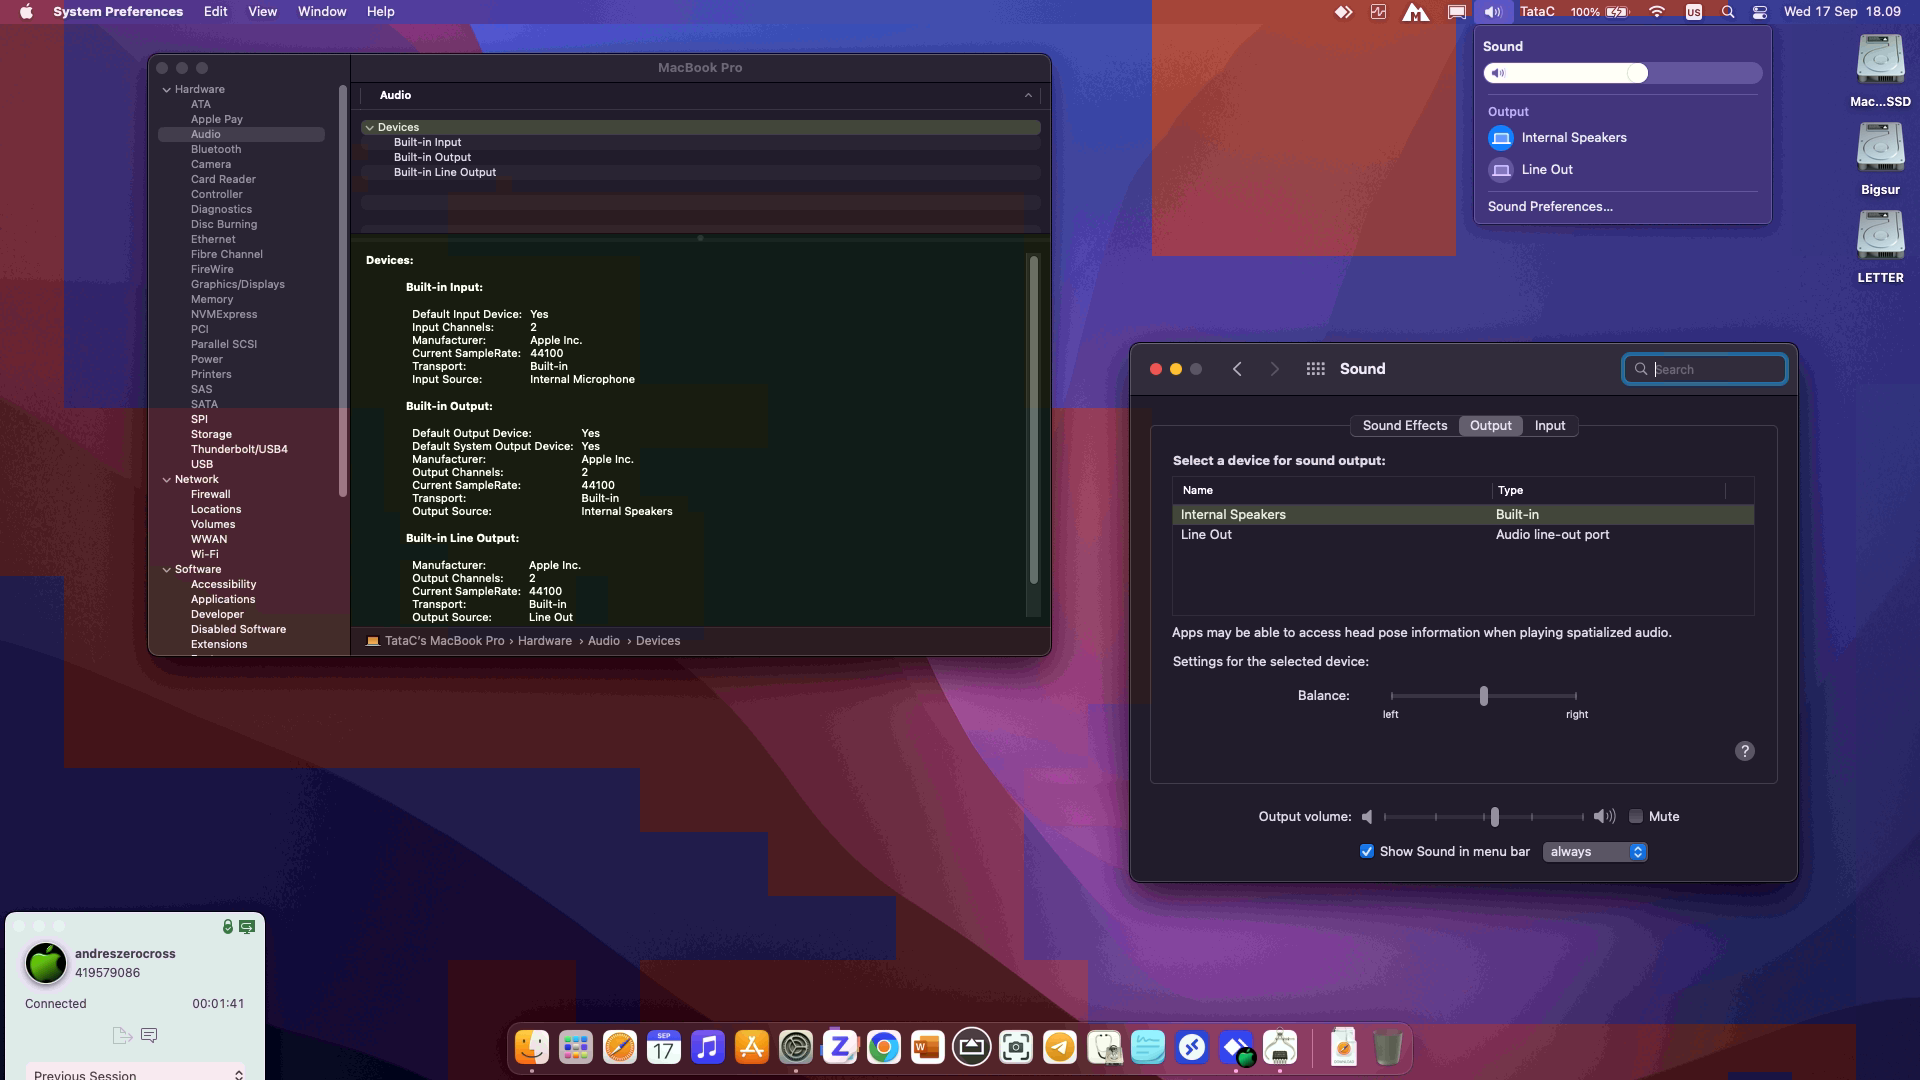Open Google Chrome from the Dock
The image size is (1920, 1080).
coord(883,1047)
